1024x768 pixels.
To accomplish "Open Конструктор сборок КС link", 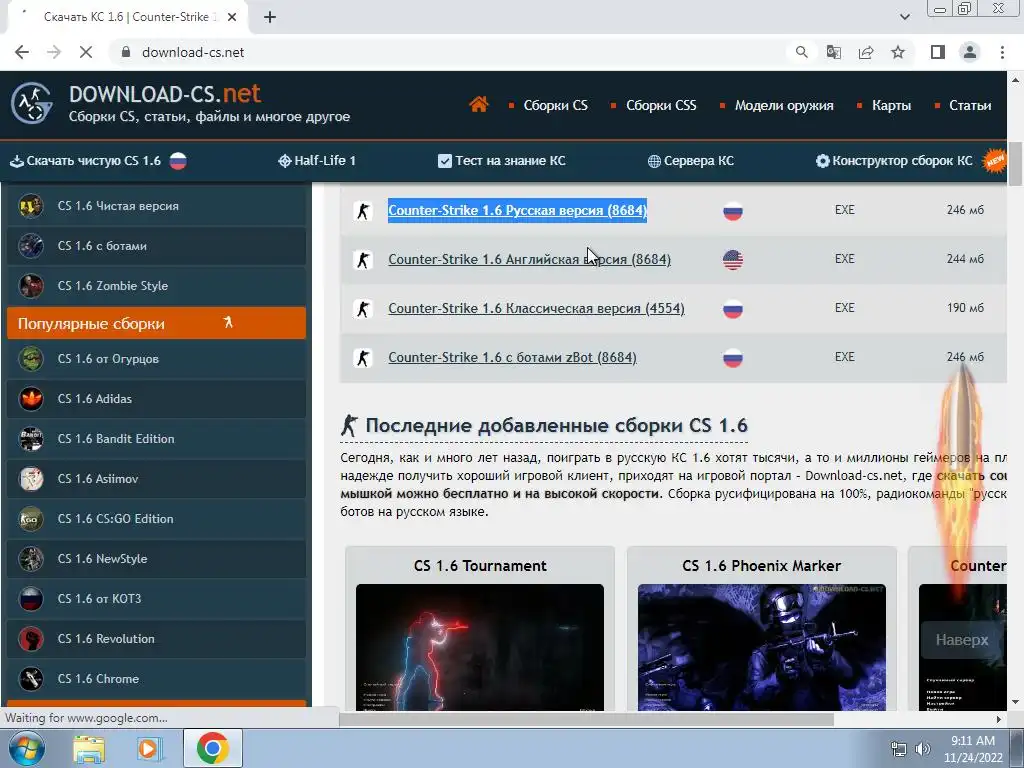I will point(894,161).
